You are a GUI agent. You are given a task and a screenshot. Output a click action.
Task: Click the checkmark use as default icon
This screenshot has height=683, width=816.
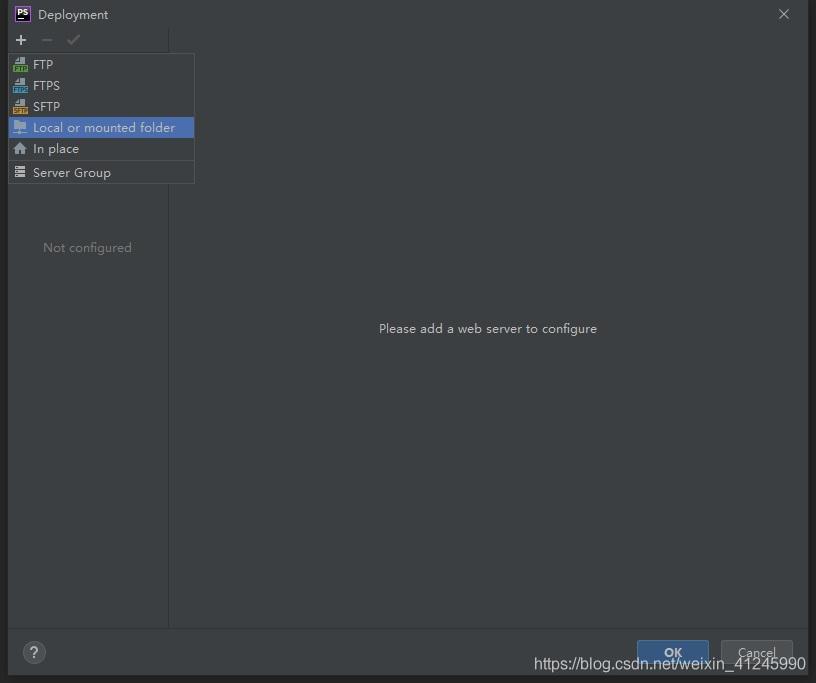coord(73,40)
